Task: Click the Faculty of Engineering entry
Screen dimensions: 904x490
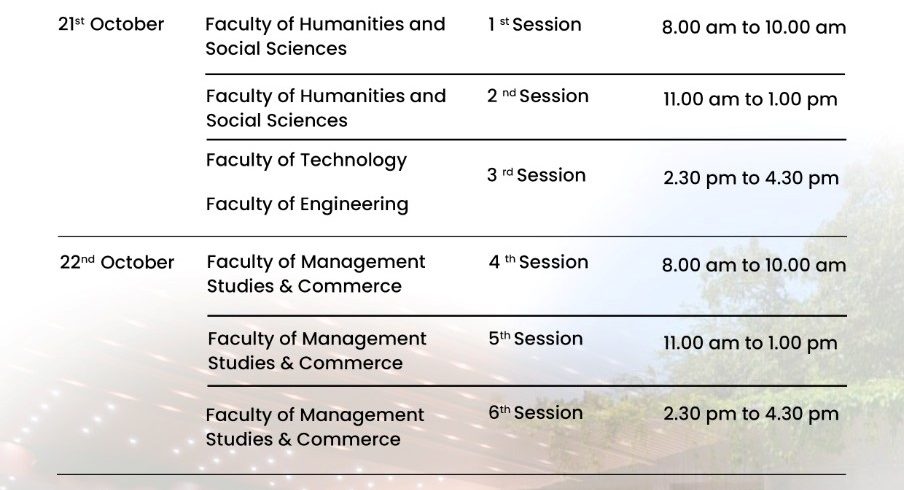Action: 307,204
